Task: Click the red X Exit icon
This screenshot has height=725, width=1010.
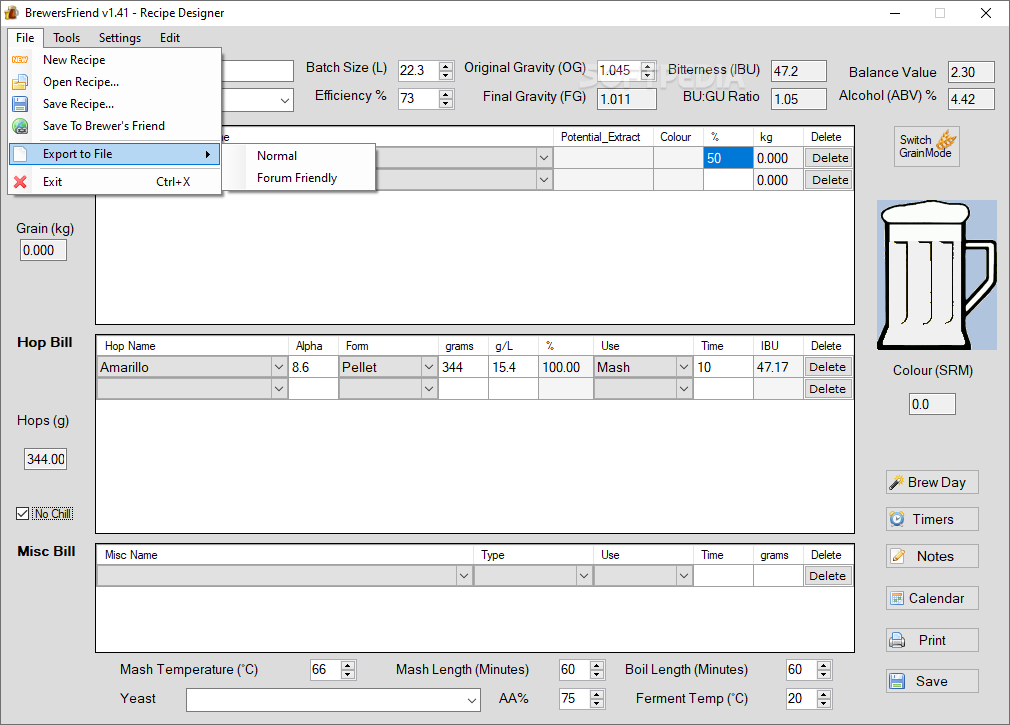Action: tap(20, 182)
